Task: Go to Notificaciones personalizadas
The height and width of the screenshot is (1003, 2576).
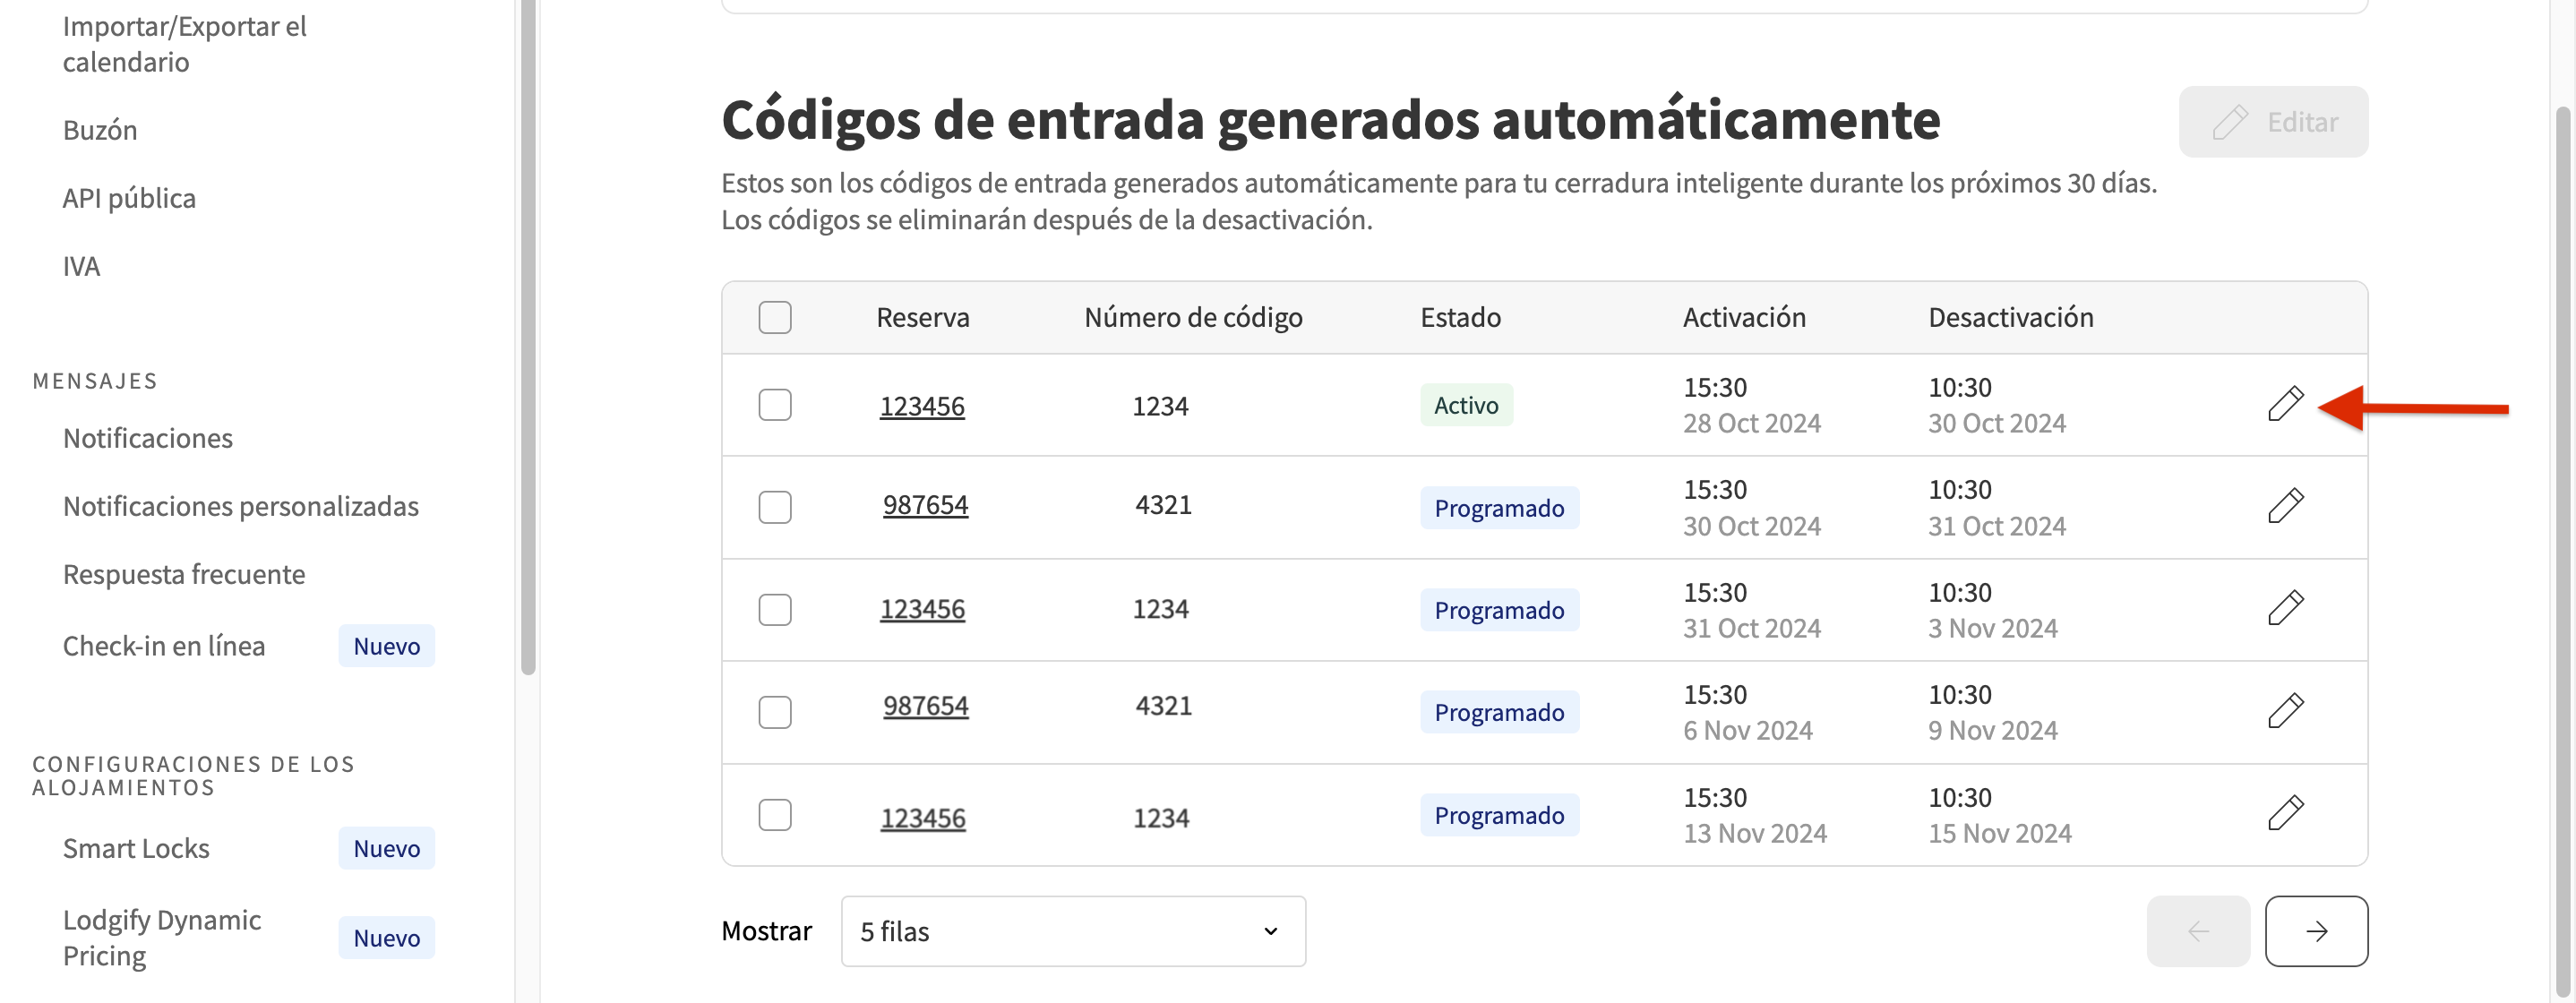Action: [x=241, y=506]
